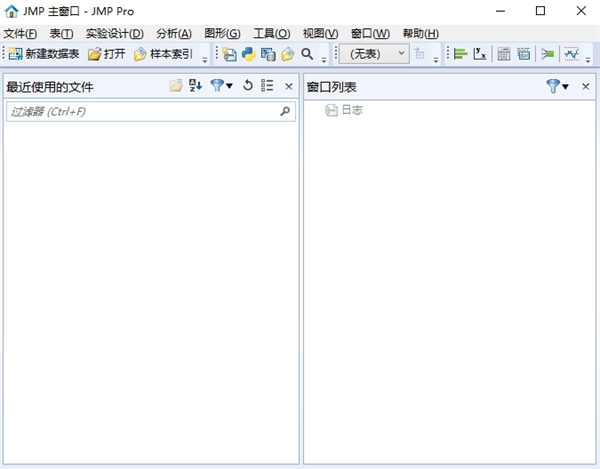Screen dimensions: 600x469
Task: Minimize the JMP main window
Action: click(500, 11)
